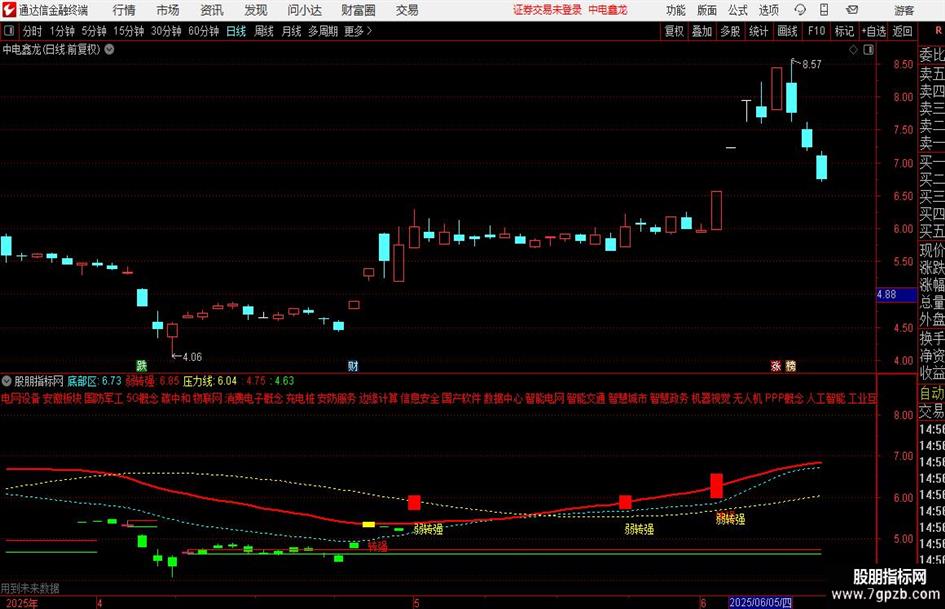Open the 交易 menu
Viewport: 945px width, 609px height.
tap(407, 10)
